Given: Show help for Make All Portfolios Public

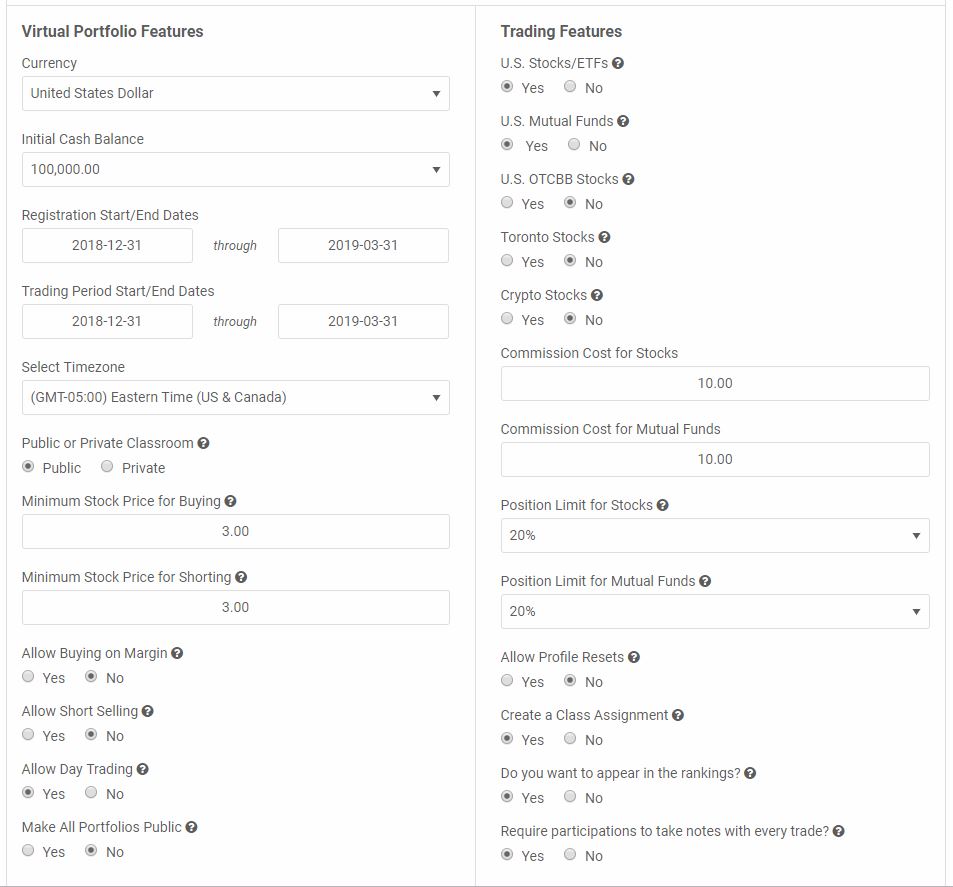Looking at the screenshot, I should 191,827.
